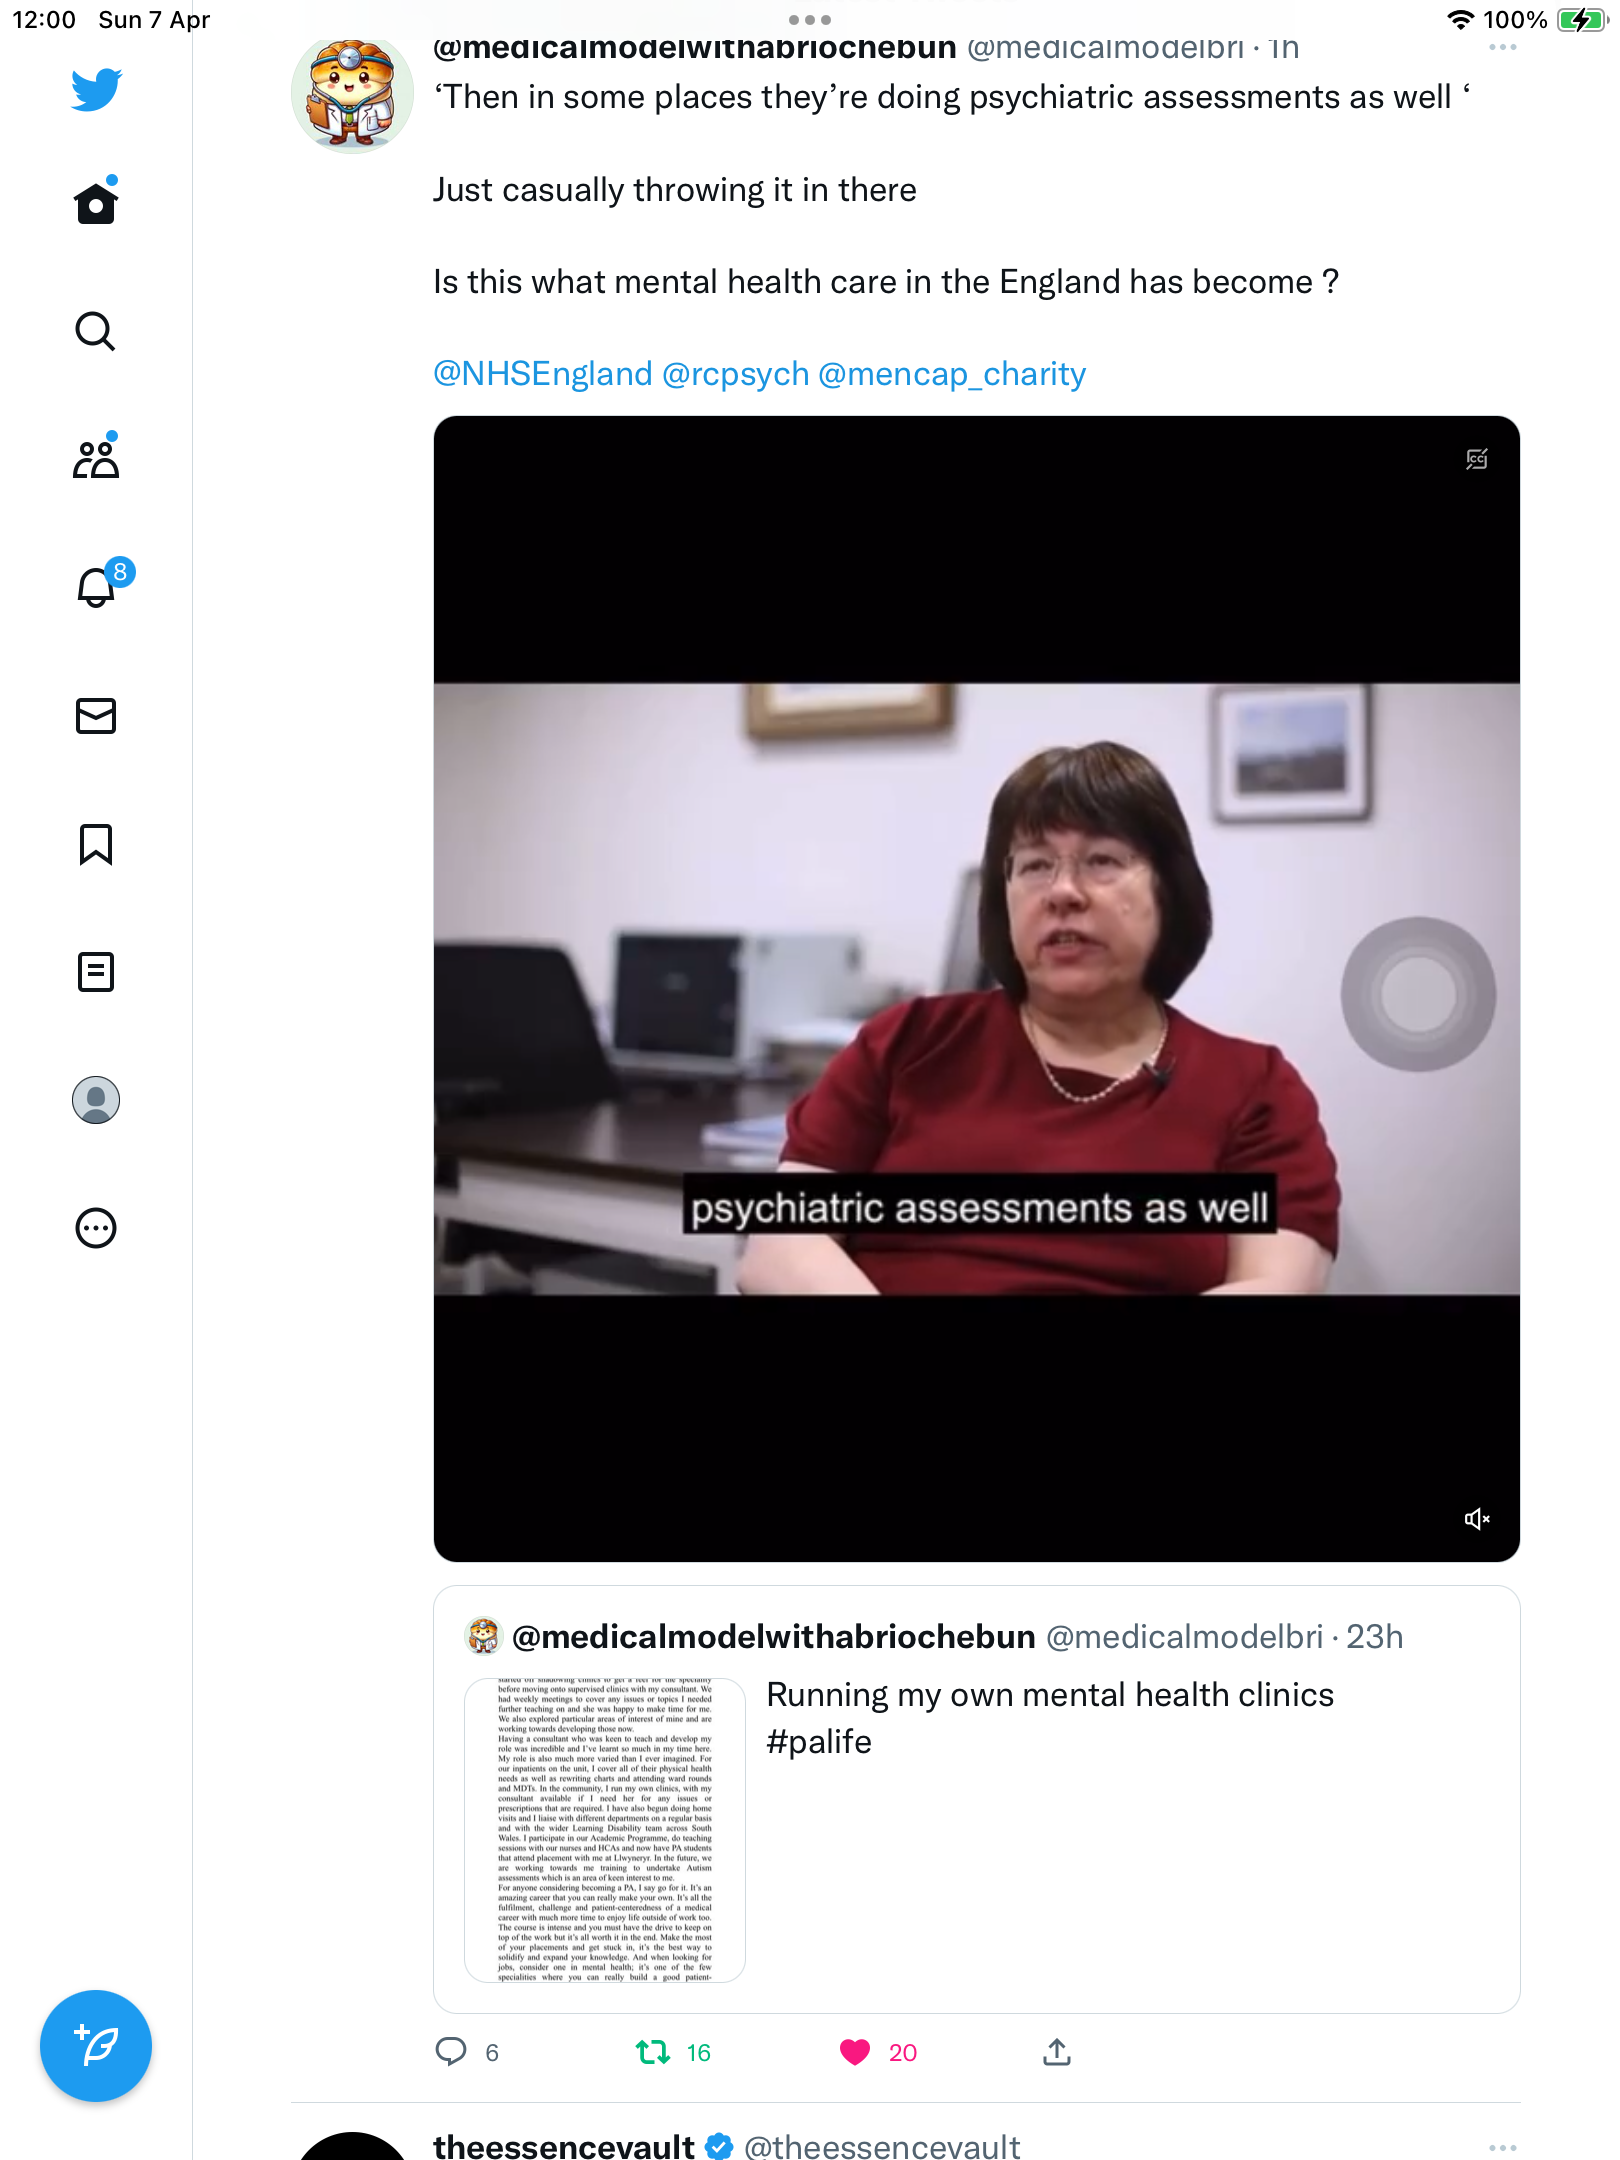
Task: Open theessencevault tweet's three-dot menu
Action: (1502, 2147)
